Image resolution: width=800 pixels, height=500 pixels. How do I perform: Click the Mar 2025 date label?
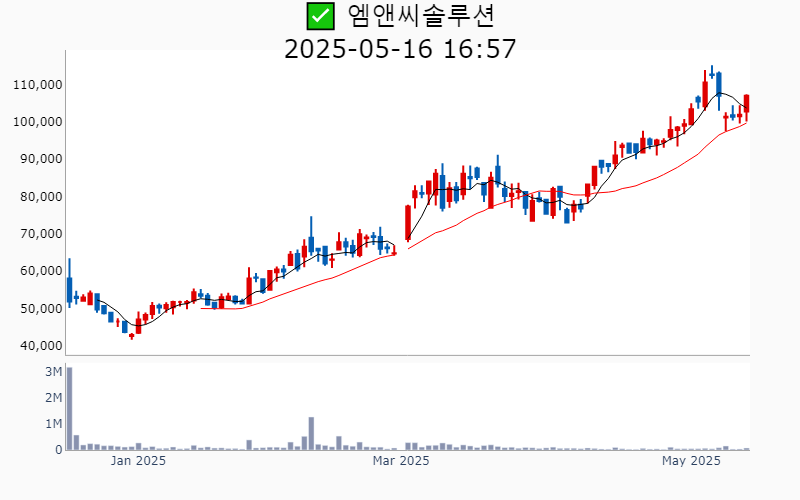coord(401,461)
